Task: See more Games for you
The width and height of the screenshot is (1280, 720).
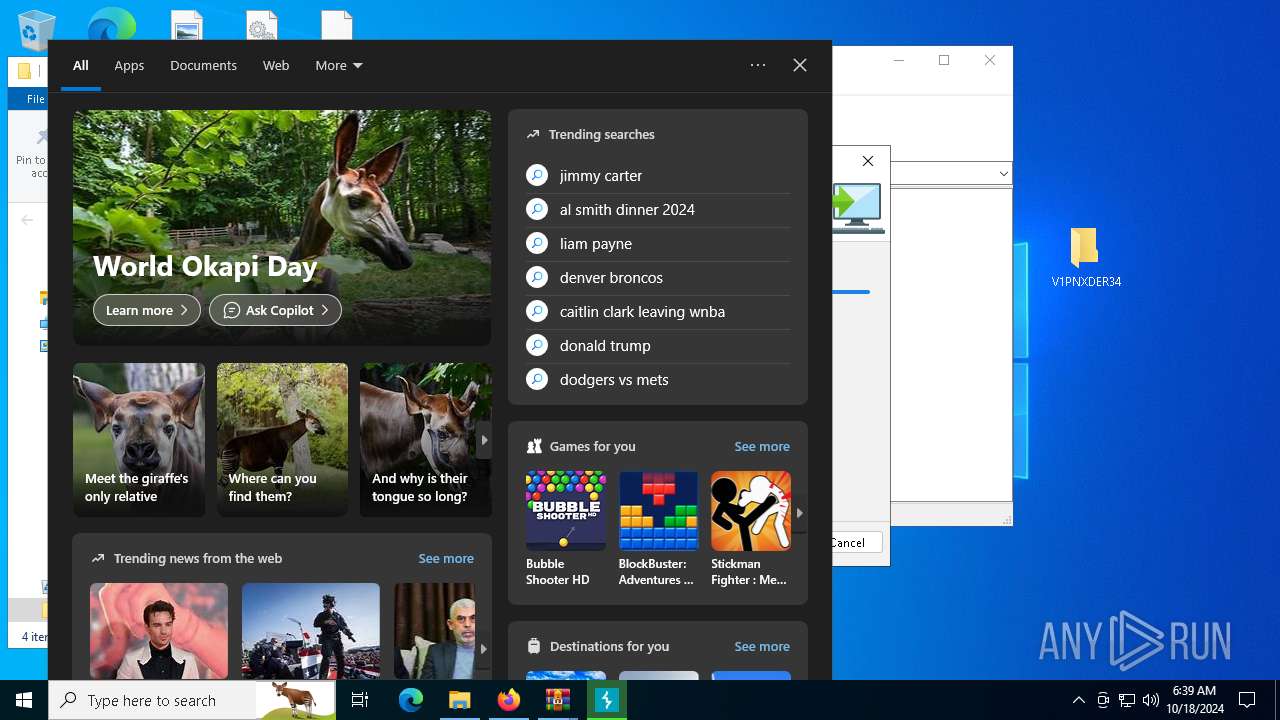Action: [762, 446]
